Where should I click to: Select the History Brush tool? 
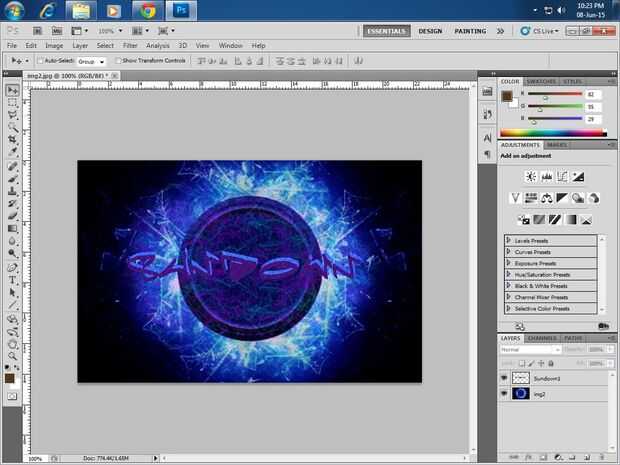tap(13, 203)
